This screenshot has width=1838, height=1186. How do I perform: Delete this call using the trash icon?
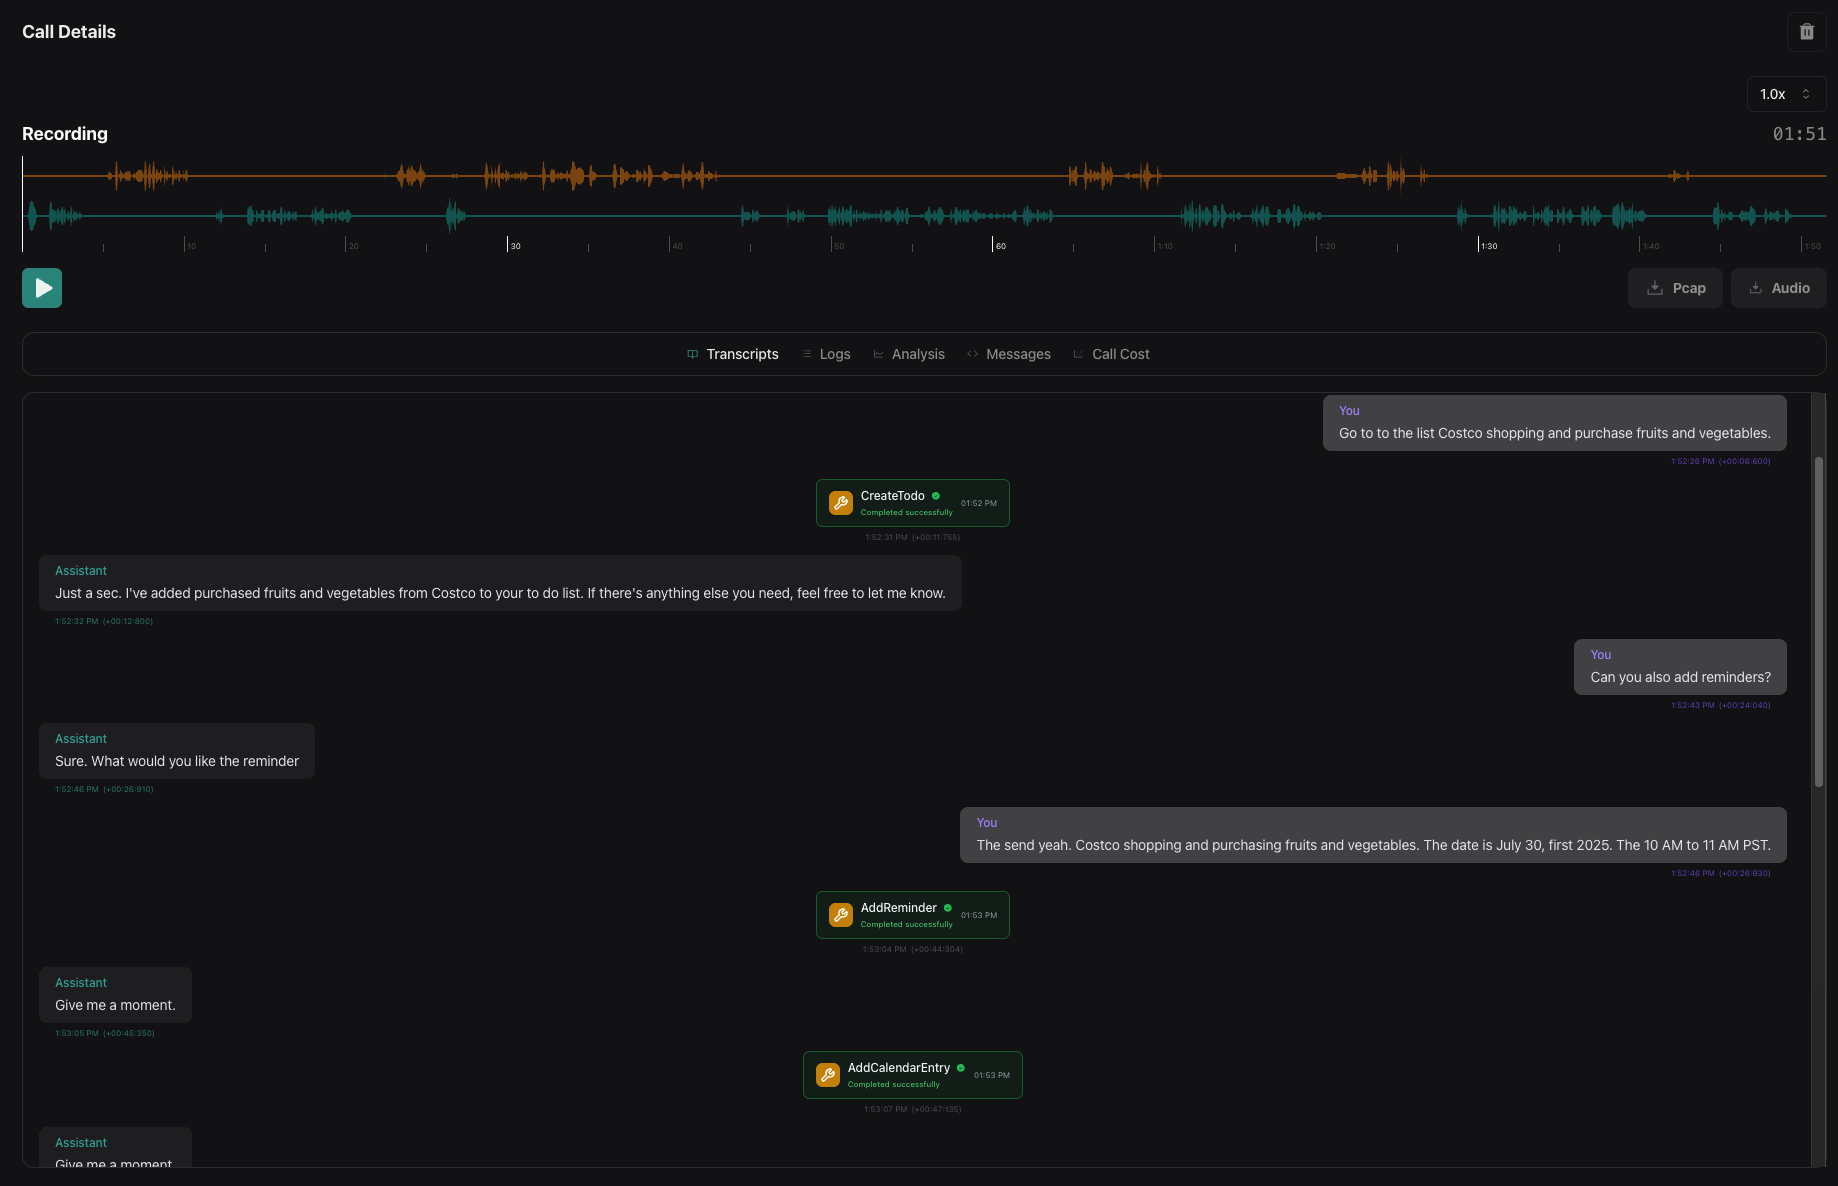tap(1806, 31)
